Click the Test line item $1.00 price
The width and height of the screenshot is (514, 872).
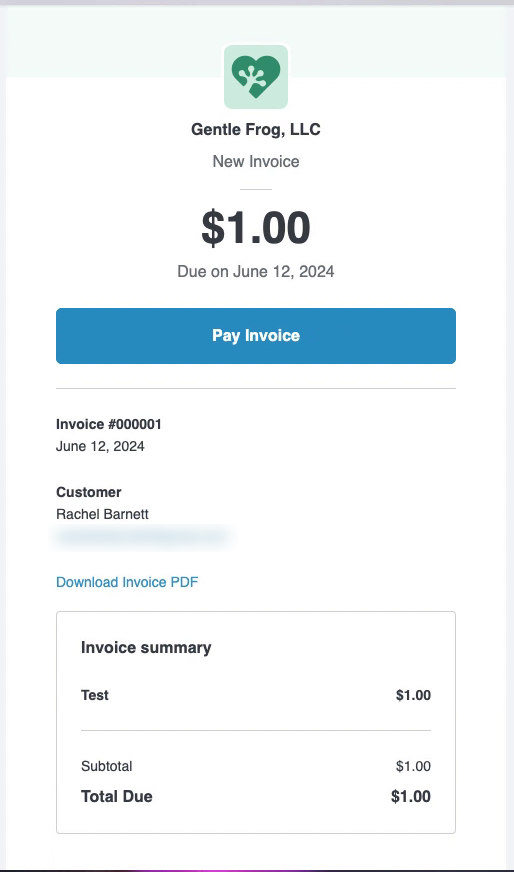pyautogui.click(x=413, y=695)
